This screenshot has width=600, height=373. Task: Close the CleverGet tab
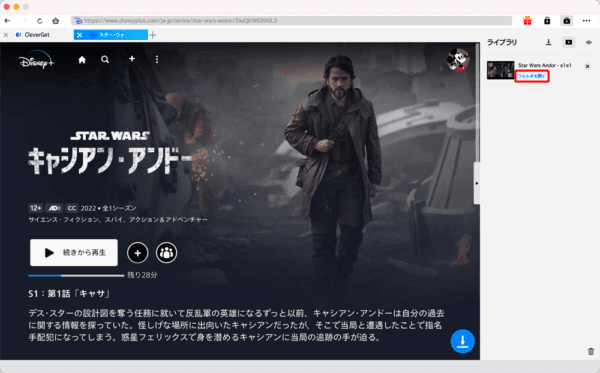6,35
